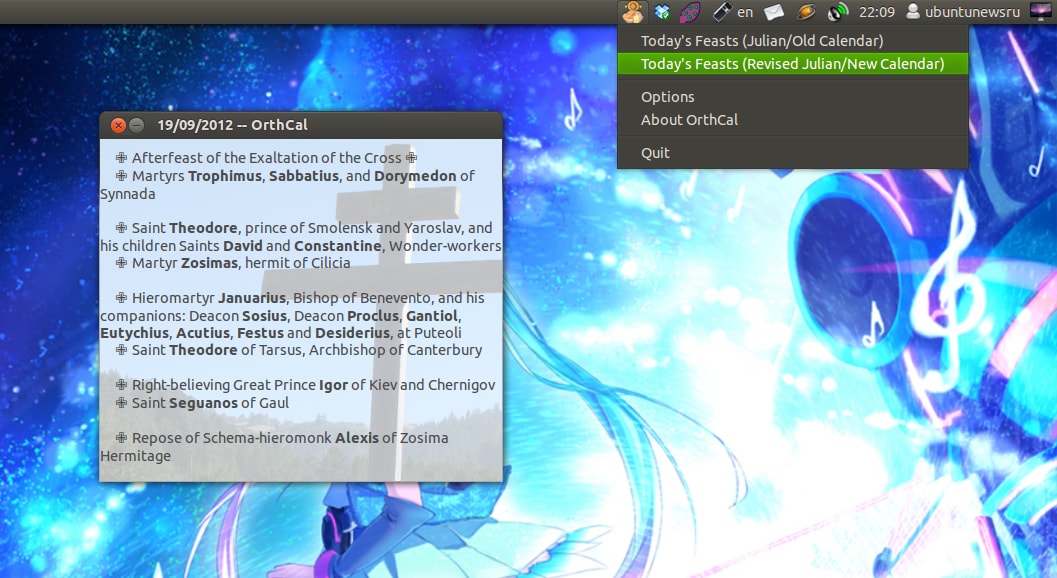Click the text 'Archbishop of Canterbury'
The image size is (1057, 578).
[x=396, y=350]
